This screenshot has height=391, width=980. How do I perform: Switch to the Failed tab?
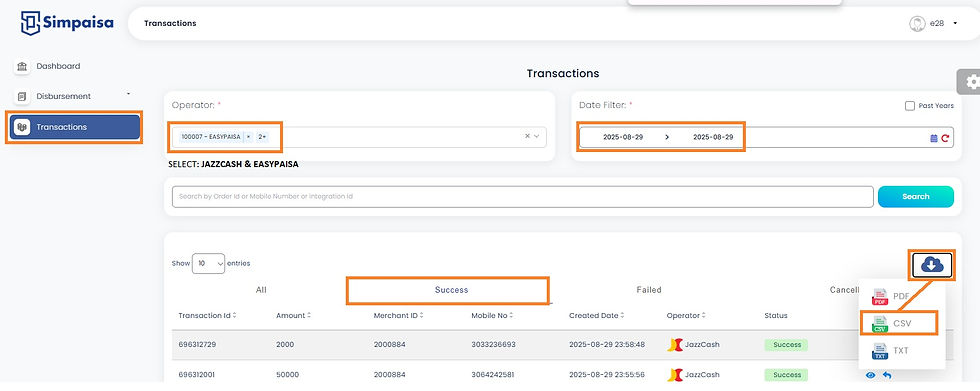coord(649,290)
